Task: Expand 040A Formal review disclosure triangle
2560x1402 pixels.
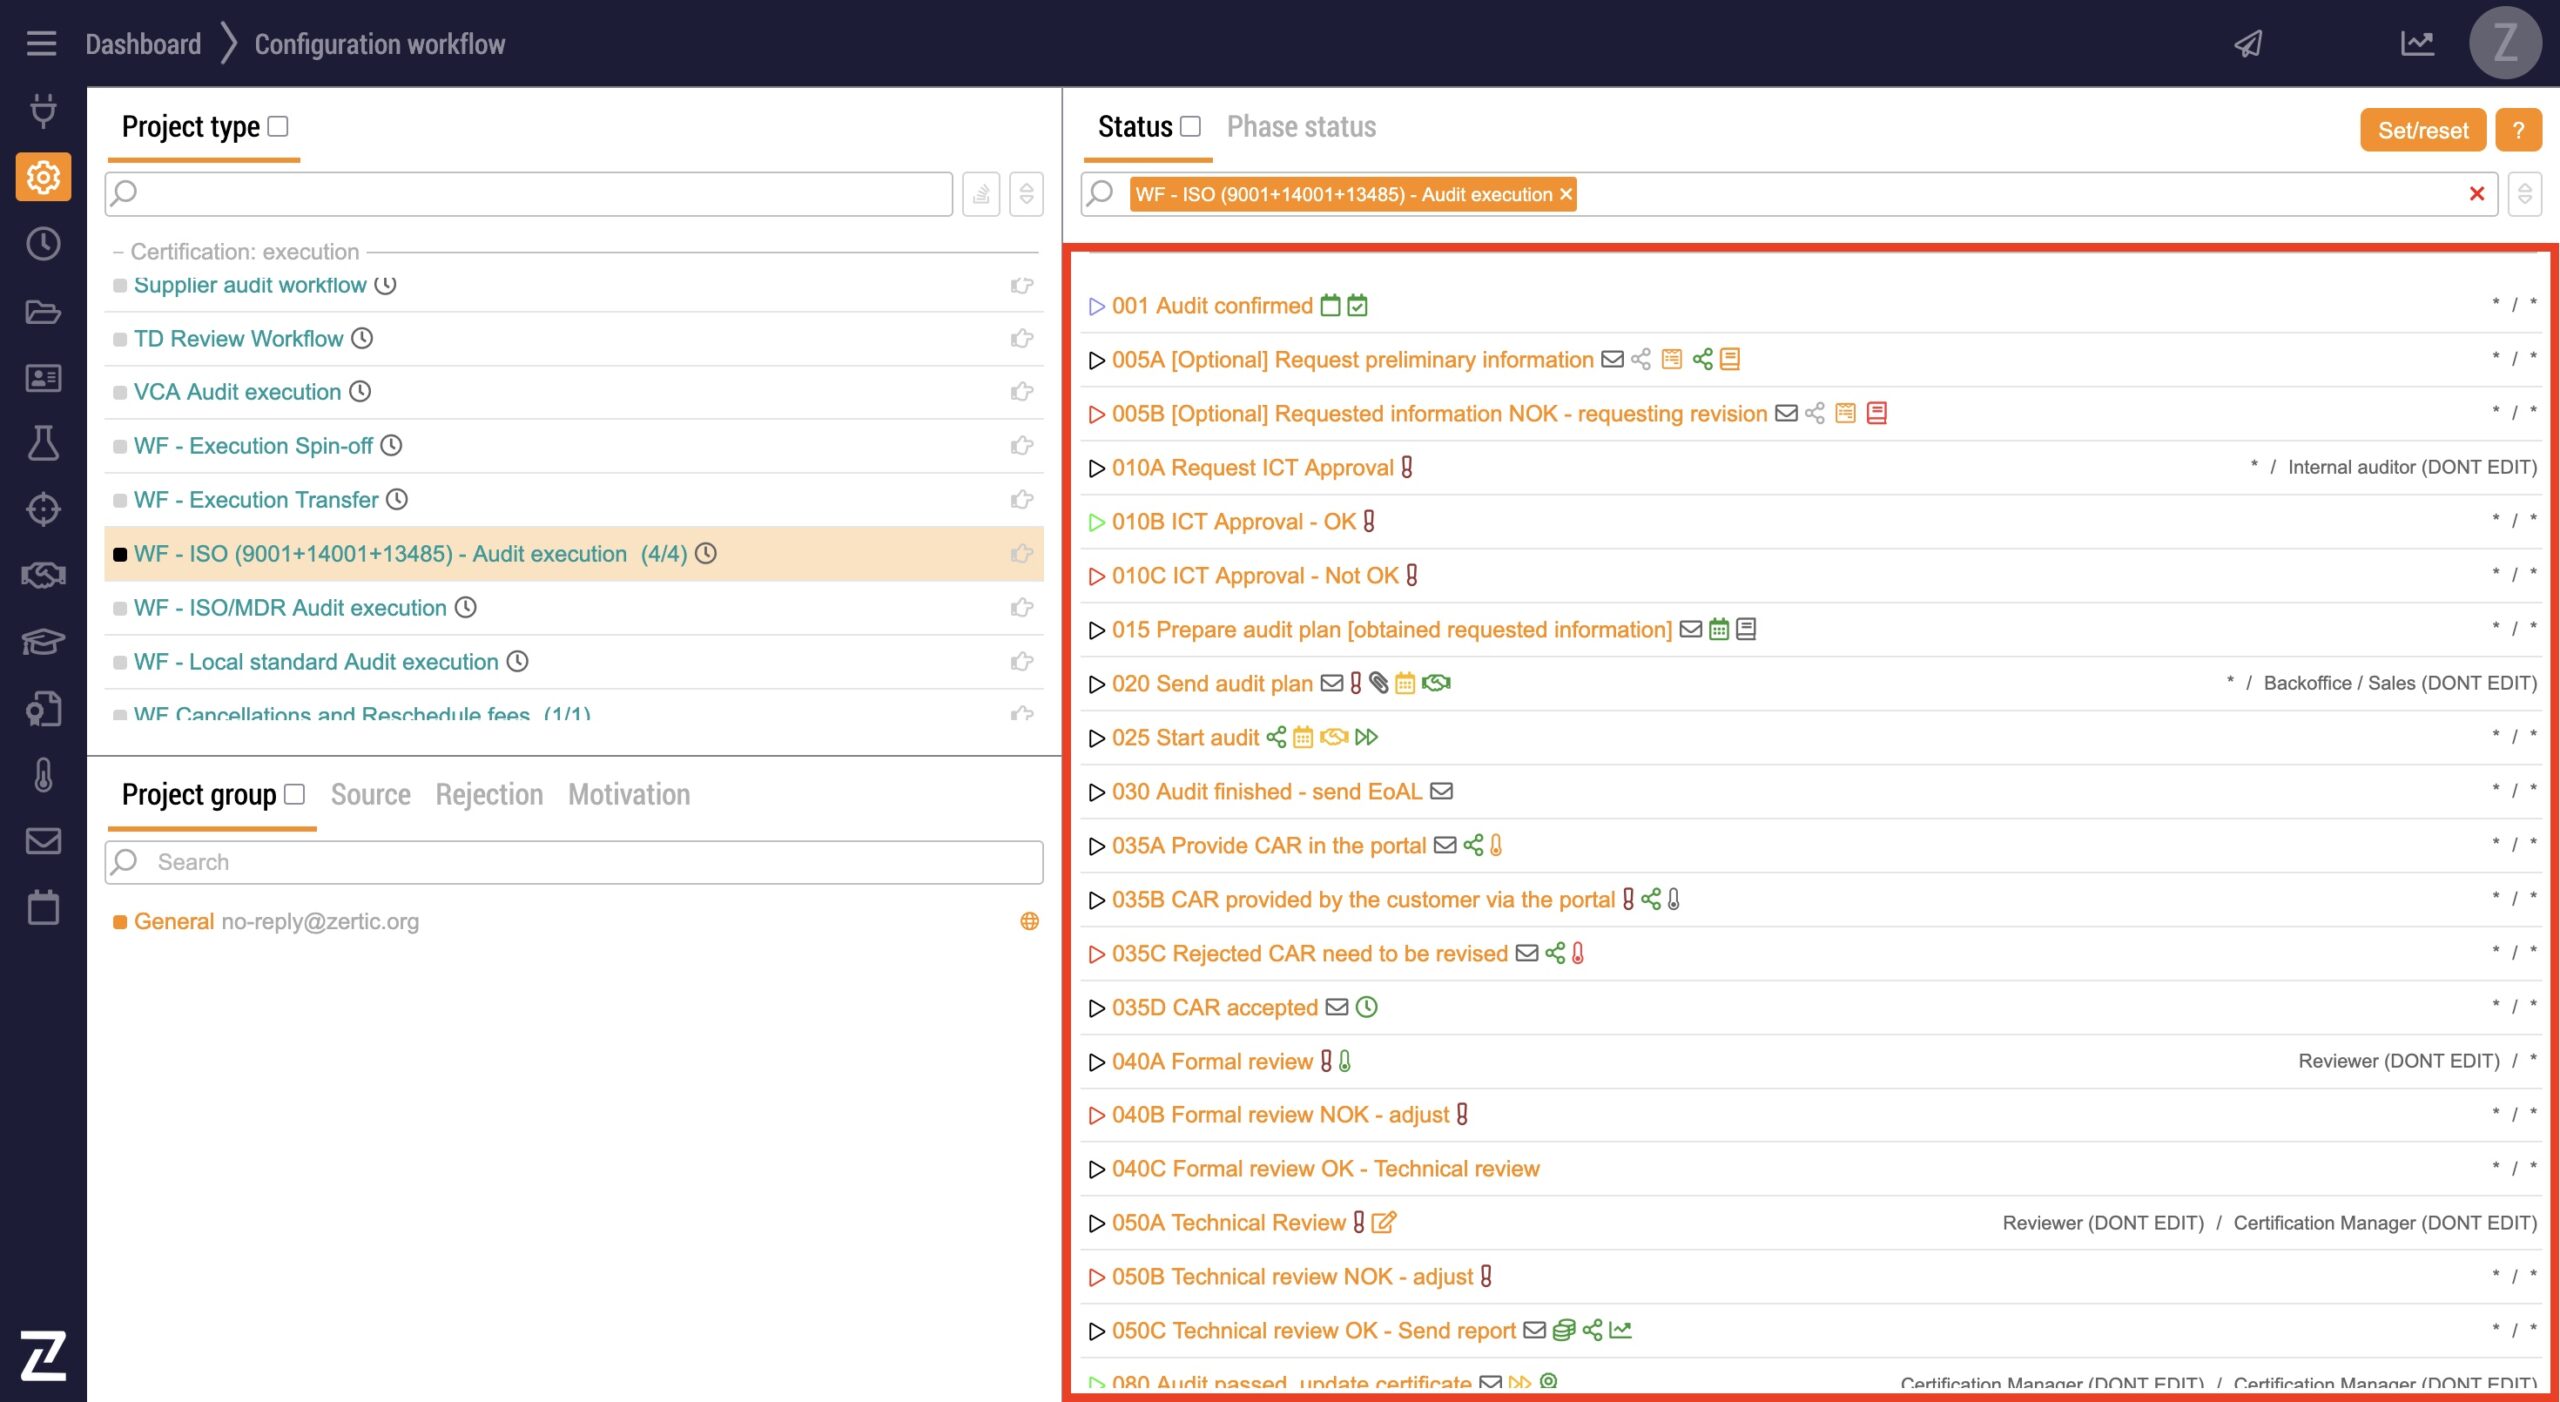Action: point(1096,1062)
